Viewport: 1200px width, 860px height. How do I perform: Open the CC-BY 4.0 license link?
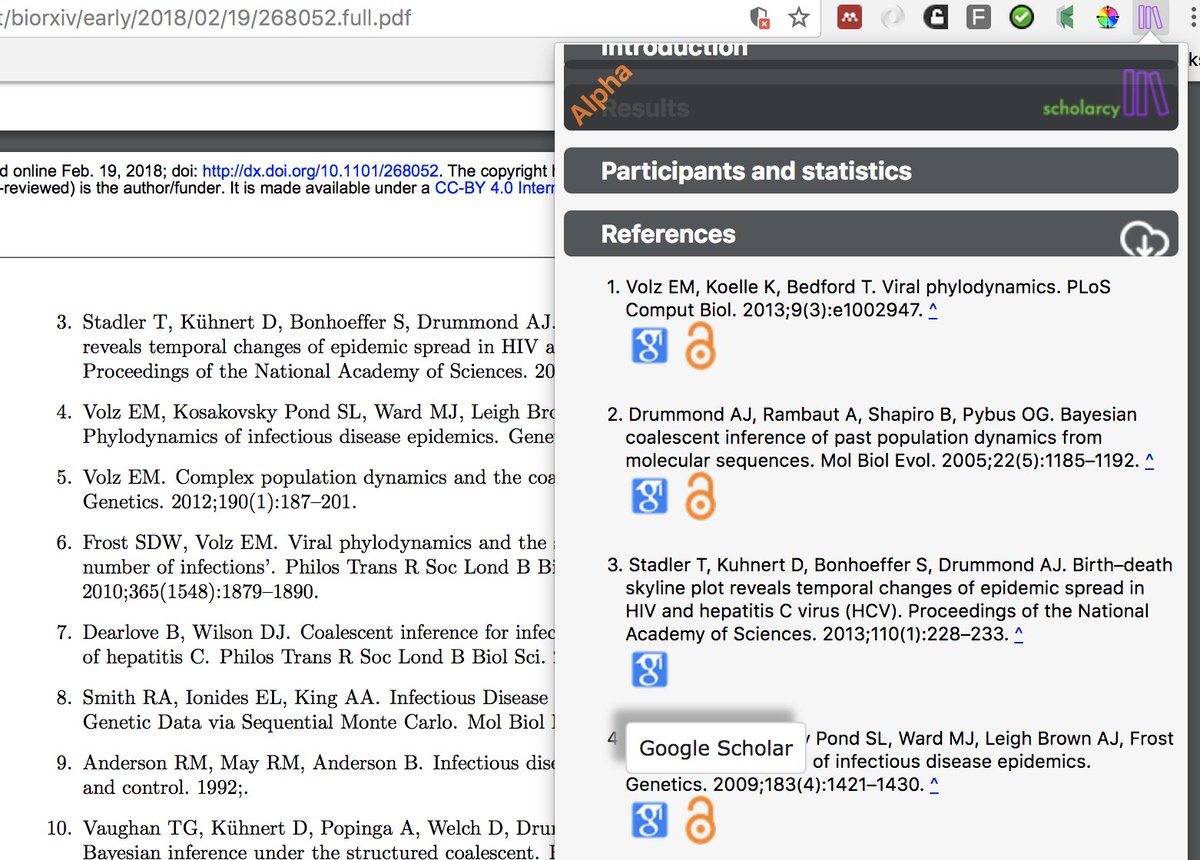(494, 188)
